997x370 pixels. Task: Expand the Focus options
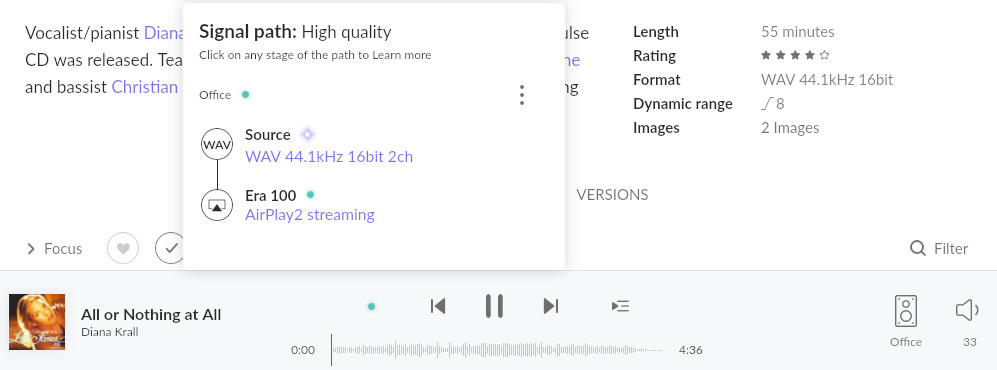click(x=54, y=249)
